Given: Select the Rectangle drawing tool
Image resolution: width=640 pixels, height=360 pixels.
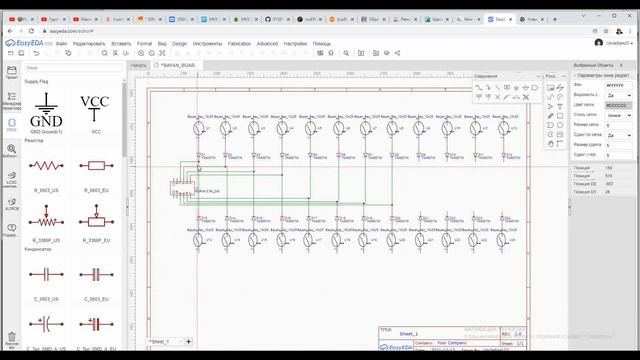Looking at the screenshot, I should click(560, 116).
